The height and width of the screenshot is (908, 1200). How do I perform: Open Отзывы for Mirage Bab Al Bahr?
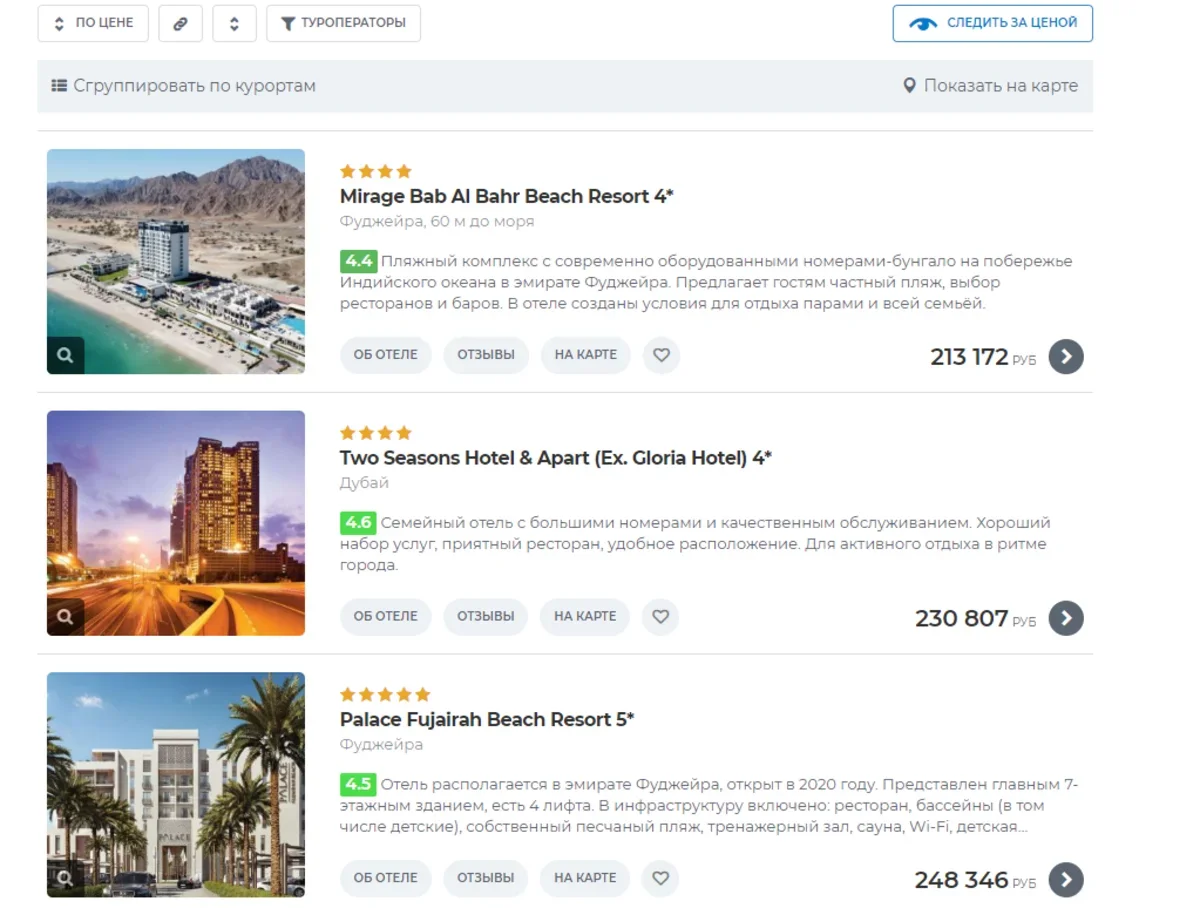(486, 355)
